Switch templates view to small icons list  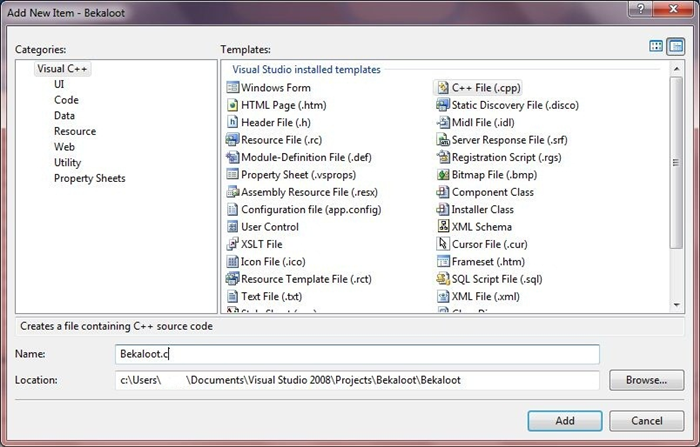click(676, 46)
